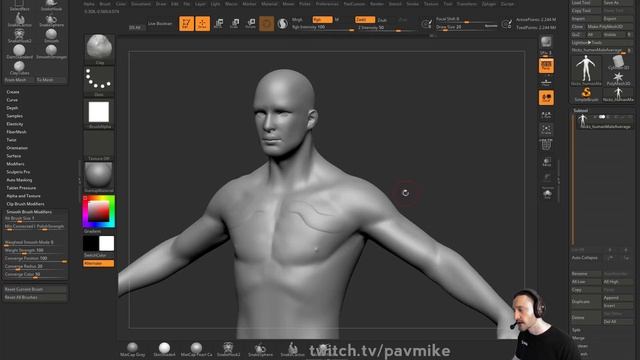Adjust the Focal Shift slider
Screen dimensions: 640x360
[x=466, y=19]
